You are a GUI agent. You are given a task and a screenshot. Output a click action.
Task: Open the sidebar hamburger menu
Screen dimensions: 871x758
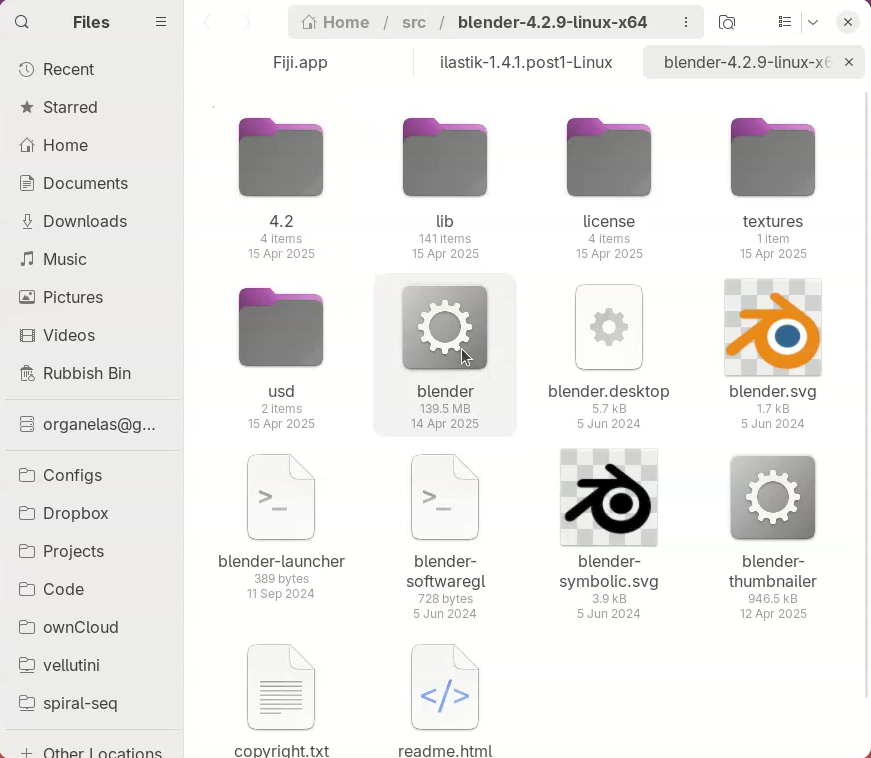point(161,22)
